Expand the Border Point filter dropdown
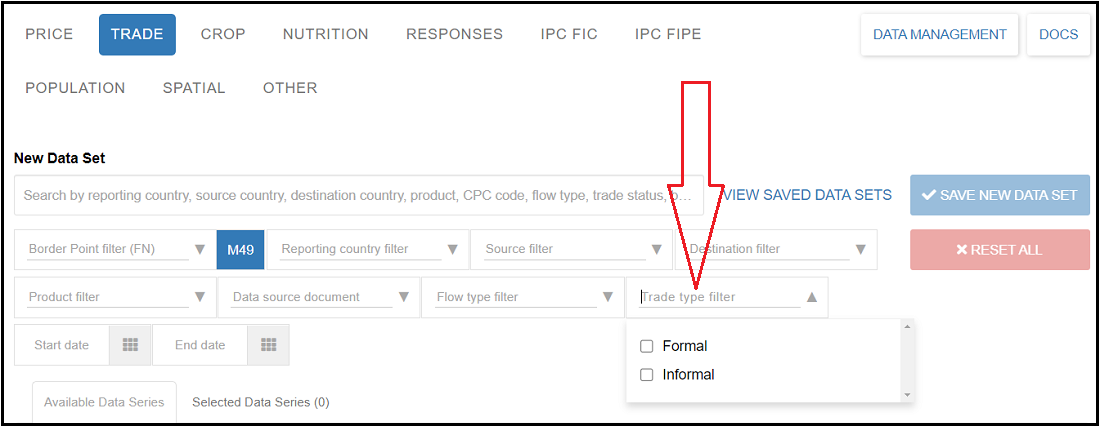 pos(200,249)
